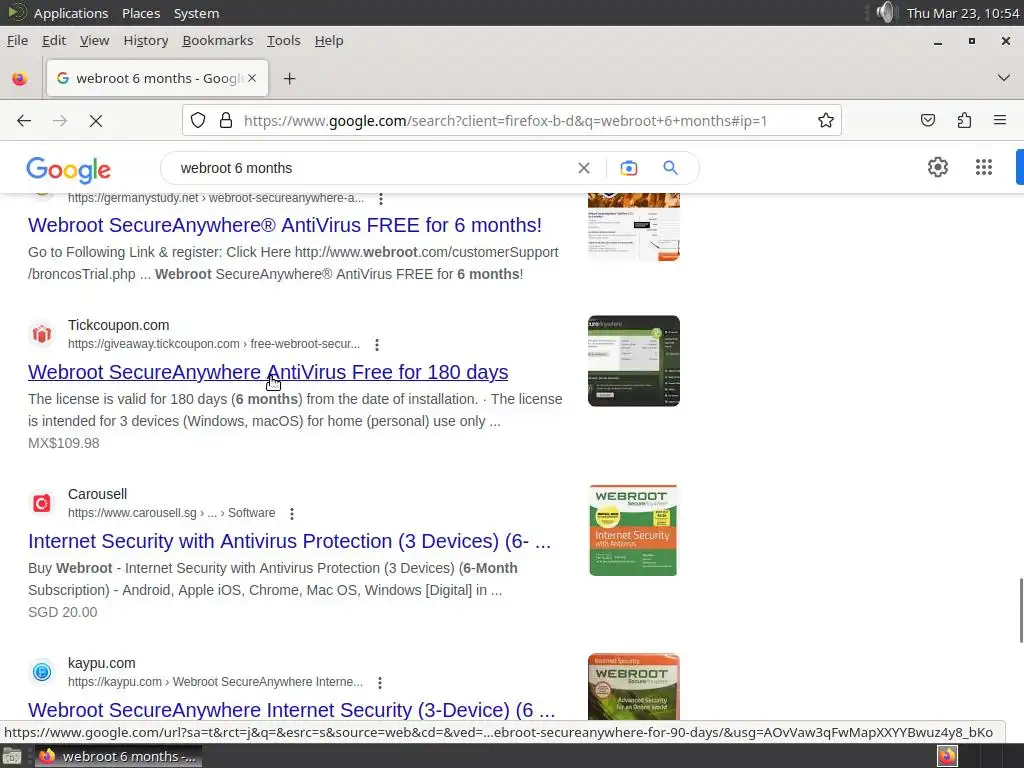Open the extensions puzzle icon
The height and width of the screenshot is (768, 1024).
tap(964, 120)
